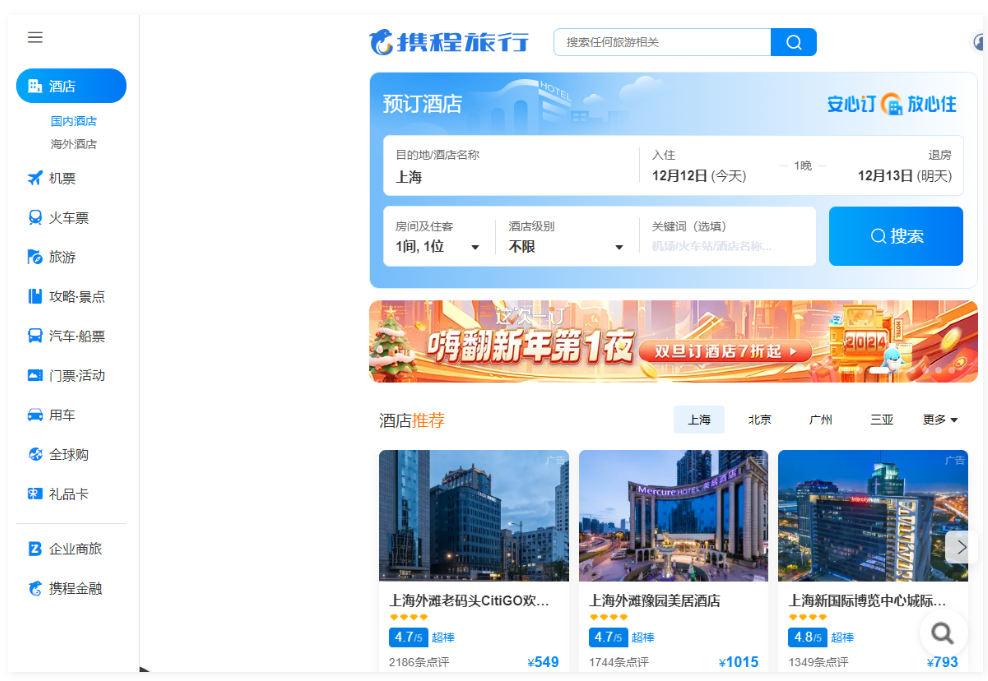Click the car icon for 用车
The image size is (988, 681).
point(35,415)
